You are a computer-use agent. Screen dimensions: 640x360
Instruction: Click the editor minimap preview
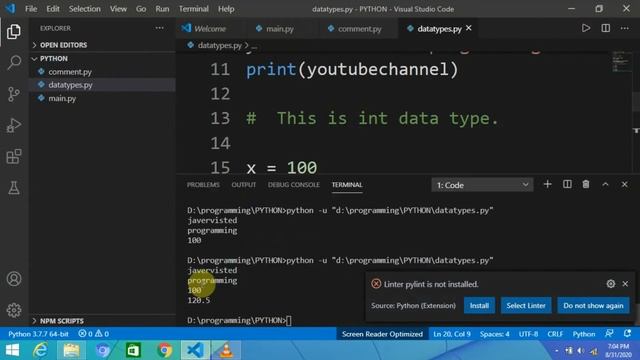pos(621,61)
